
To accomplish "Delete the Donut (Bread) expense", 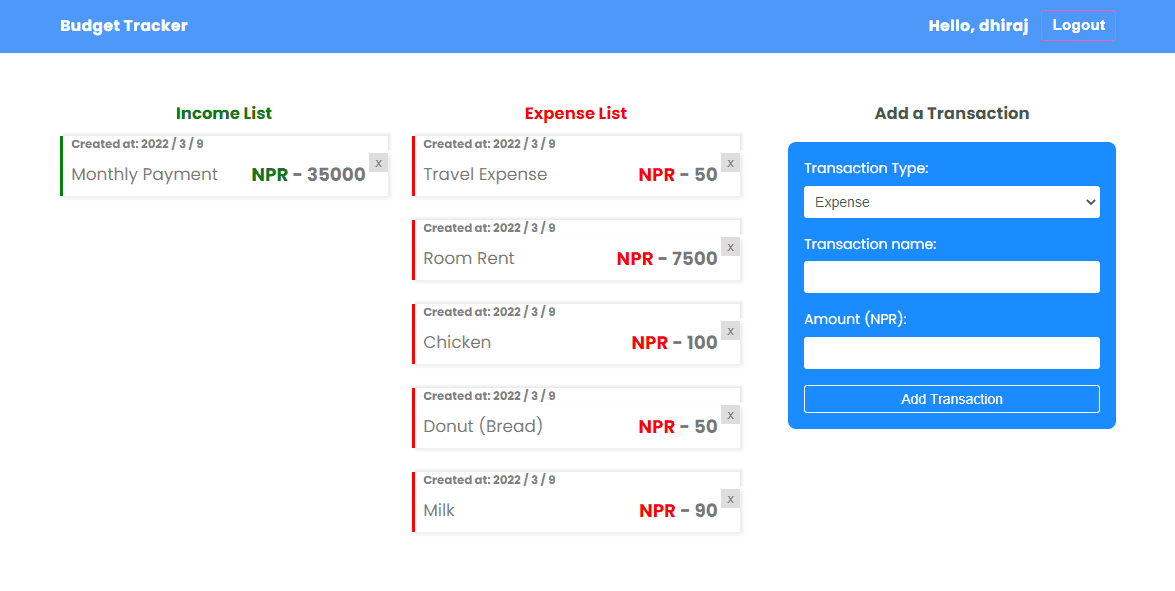I will click(730, 414).
